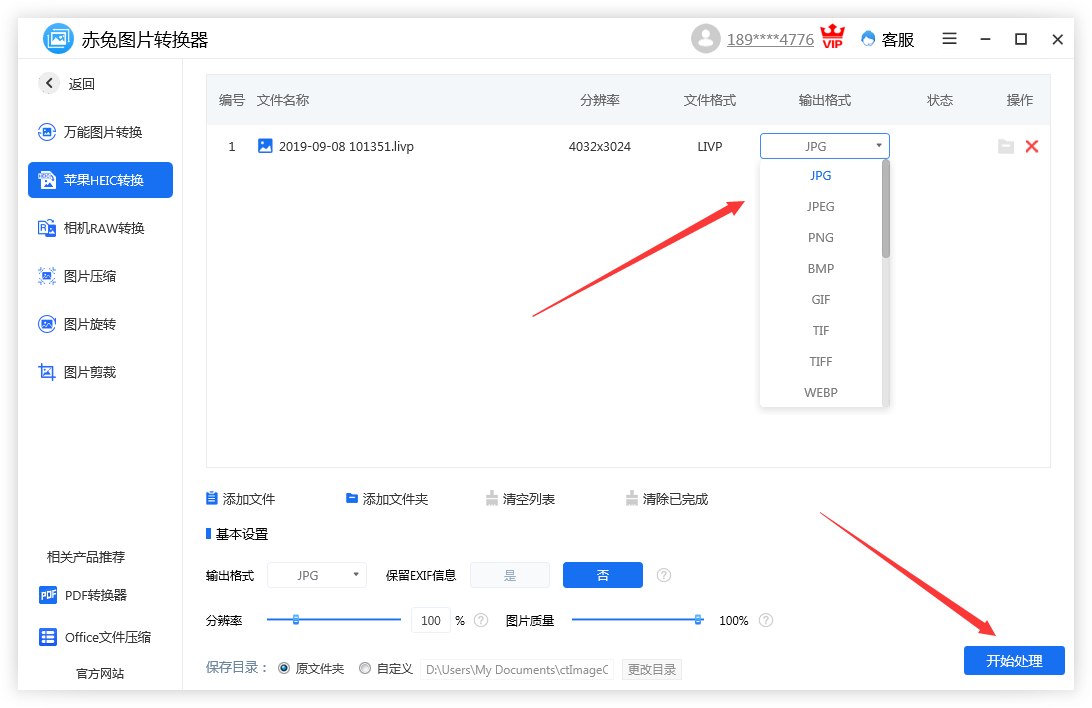This screenshot has height=708, width=1092.
Task: Click the LIVP file format cell
Action: pyautogui.click(x=710, y=146)
